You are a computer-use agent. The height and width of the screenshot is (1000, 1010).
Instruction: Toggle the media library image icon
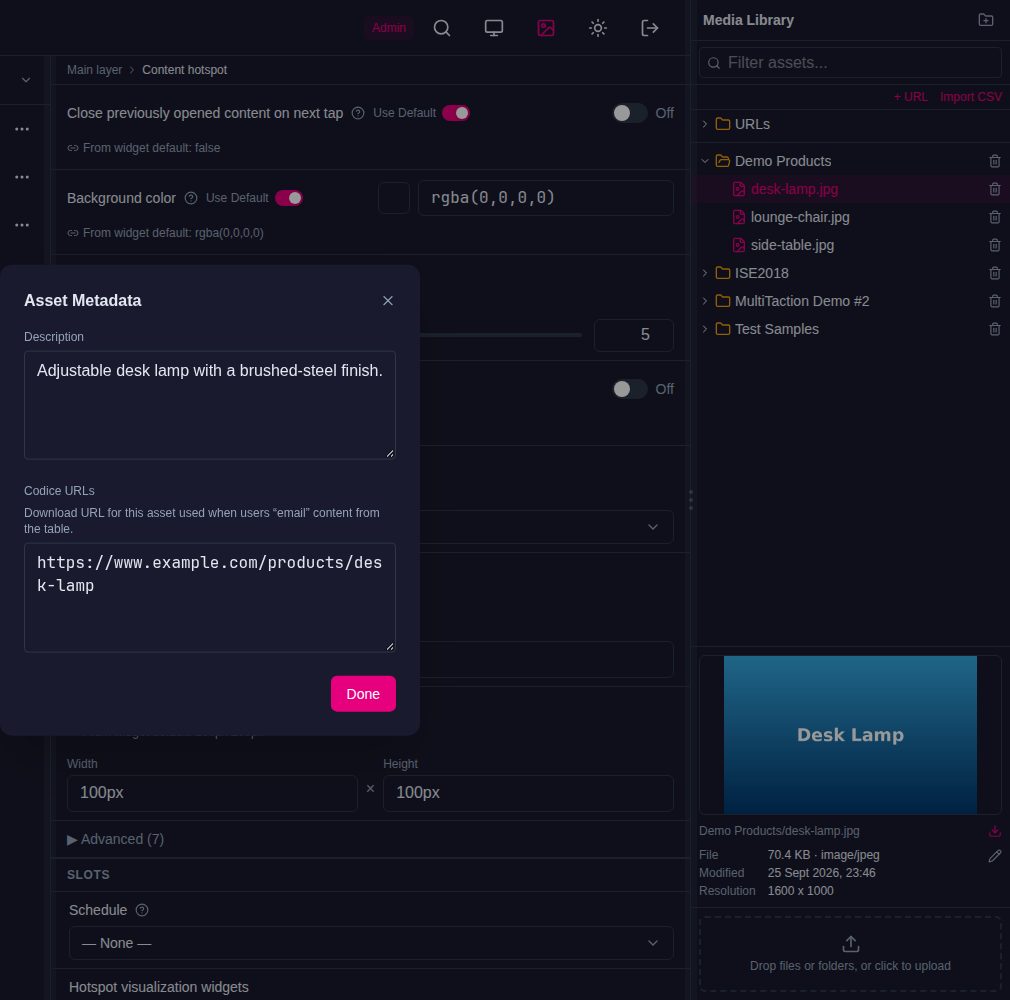click(546, 28)
